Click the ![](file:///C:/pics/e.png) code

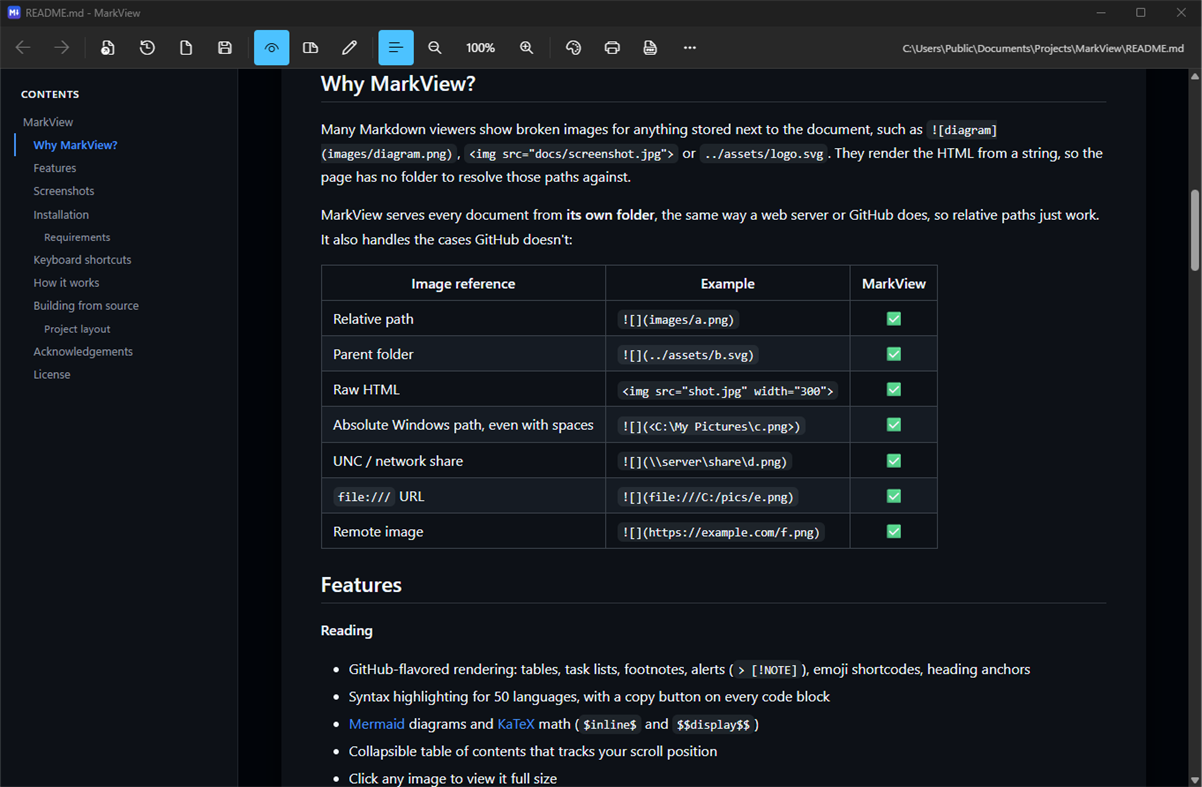[x=708, y=497]
